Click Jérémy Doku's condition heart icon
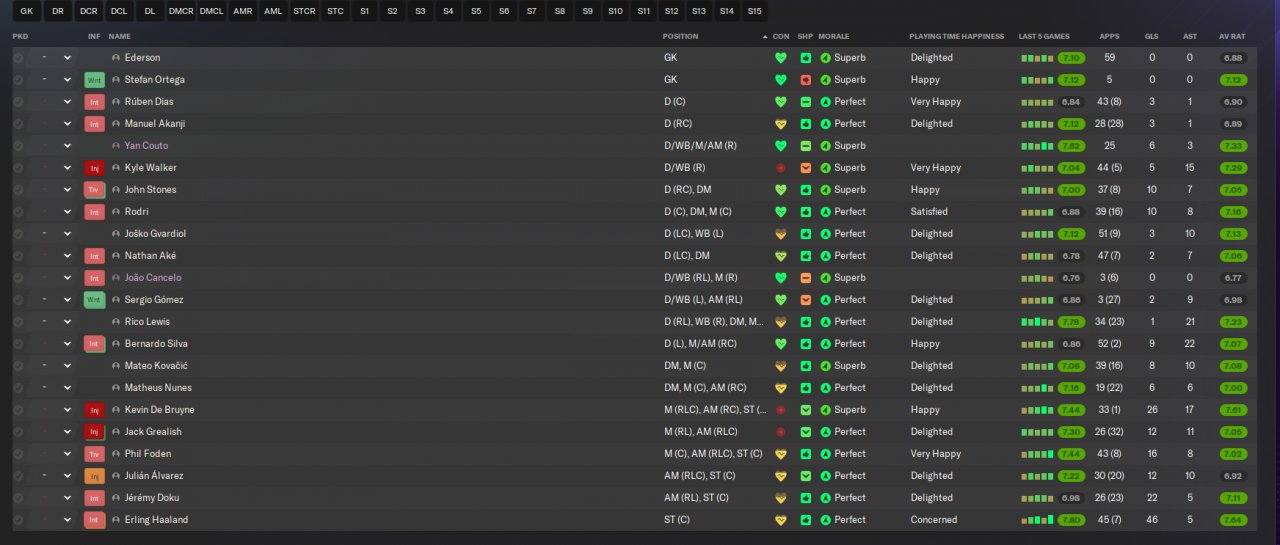This screenshot has height=545, width=1280. (x=781, y=498)
